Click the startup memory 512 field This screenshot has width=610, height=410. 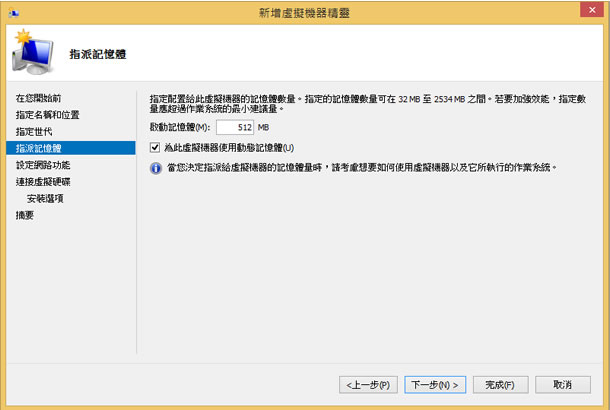(235, 127)
